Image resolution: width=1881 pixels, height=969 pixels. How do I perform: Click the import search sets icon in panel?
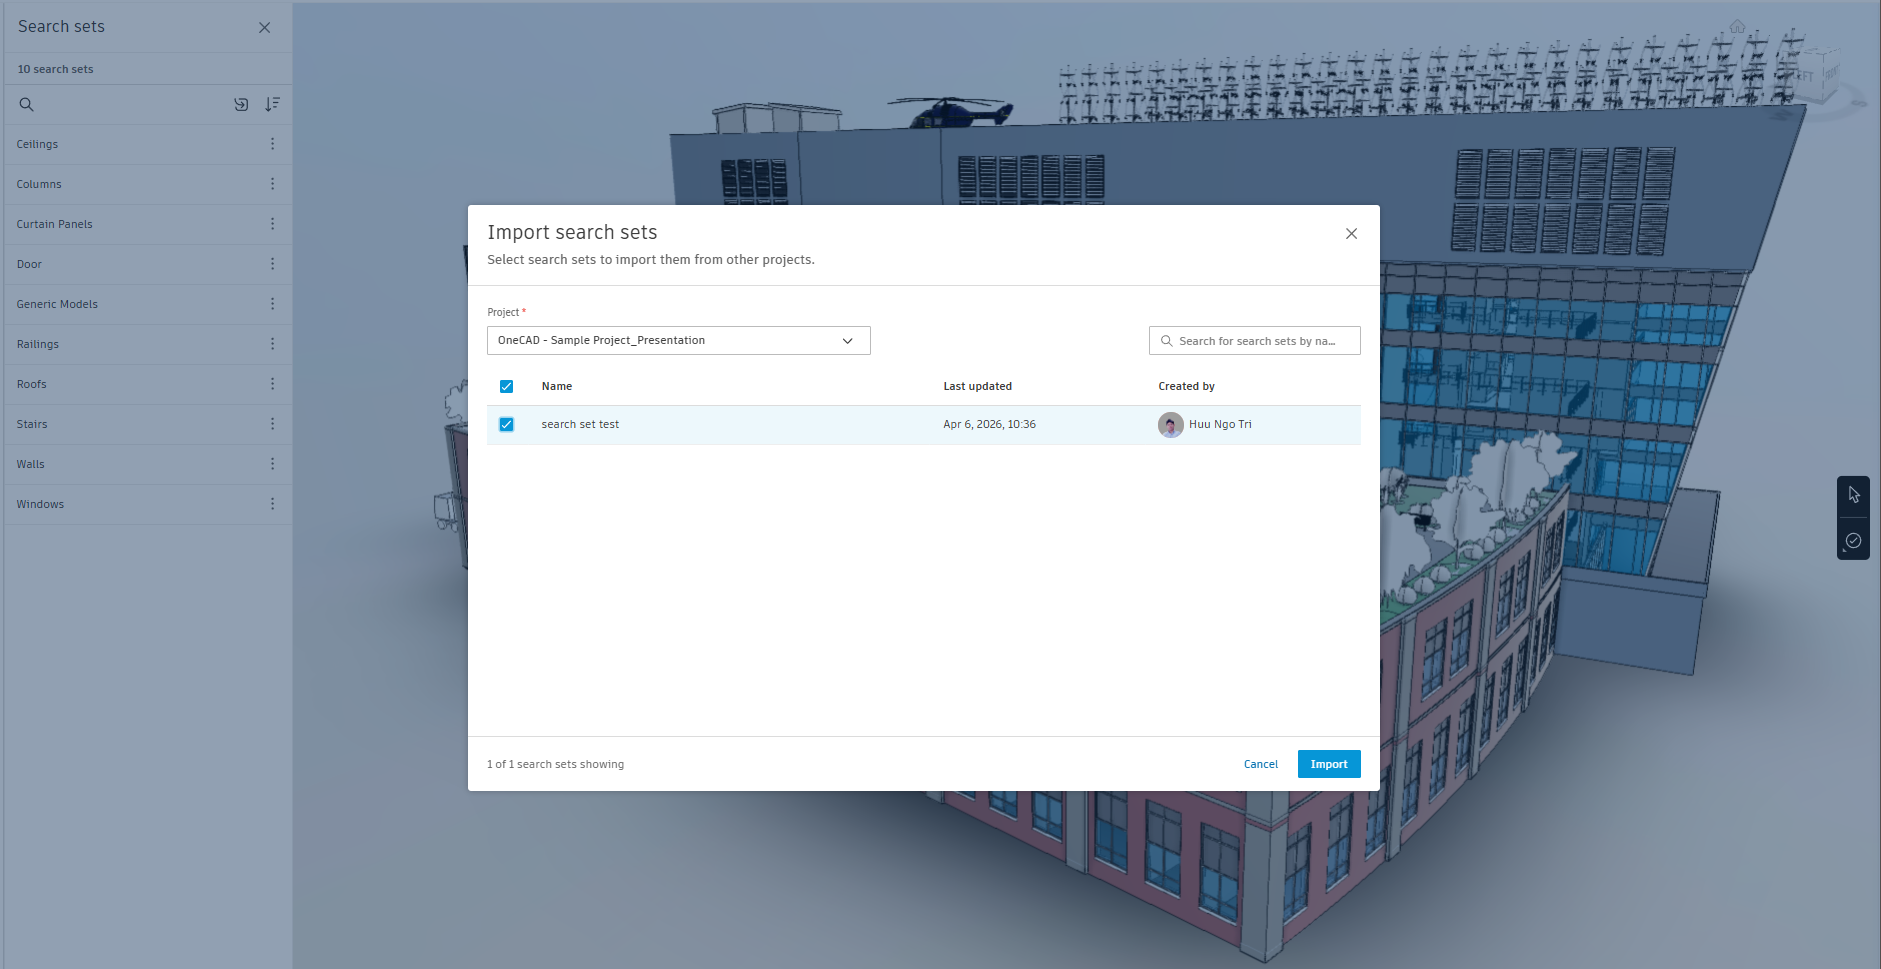tap(241, 104)
